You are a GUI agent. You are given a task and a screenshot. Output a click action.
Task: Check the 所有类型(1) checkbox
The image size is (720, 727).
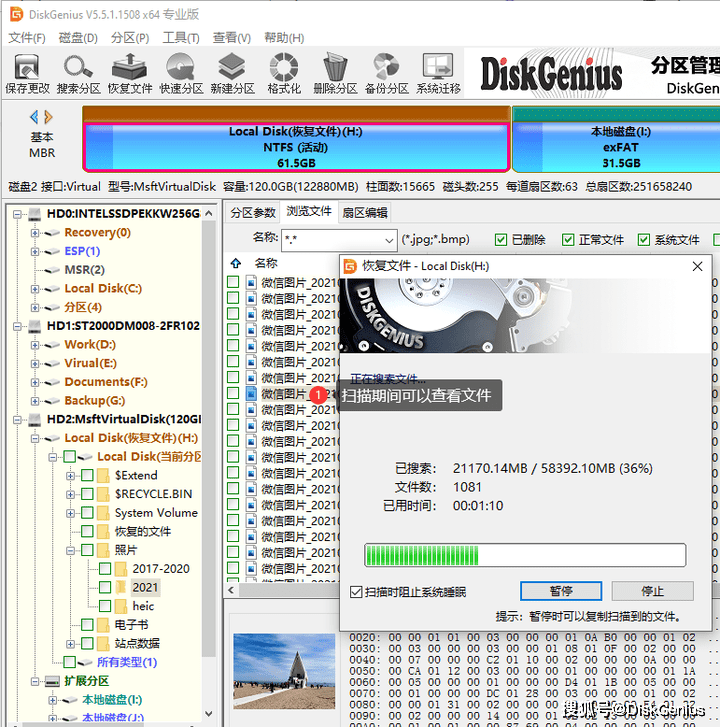pos(70,662)
